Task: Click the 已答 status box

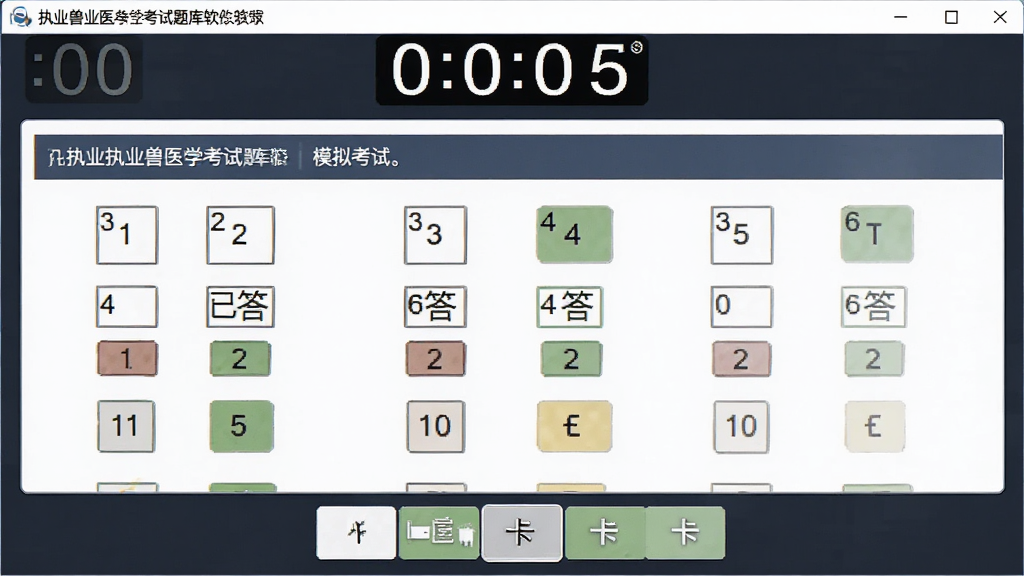Action: (x=240, y=306)
